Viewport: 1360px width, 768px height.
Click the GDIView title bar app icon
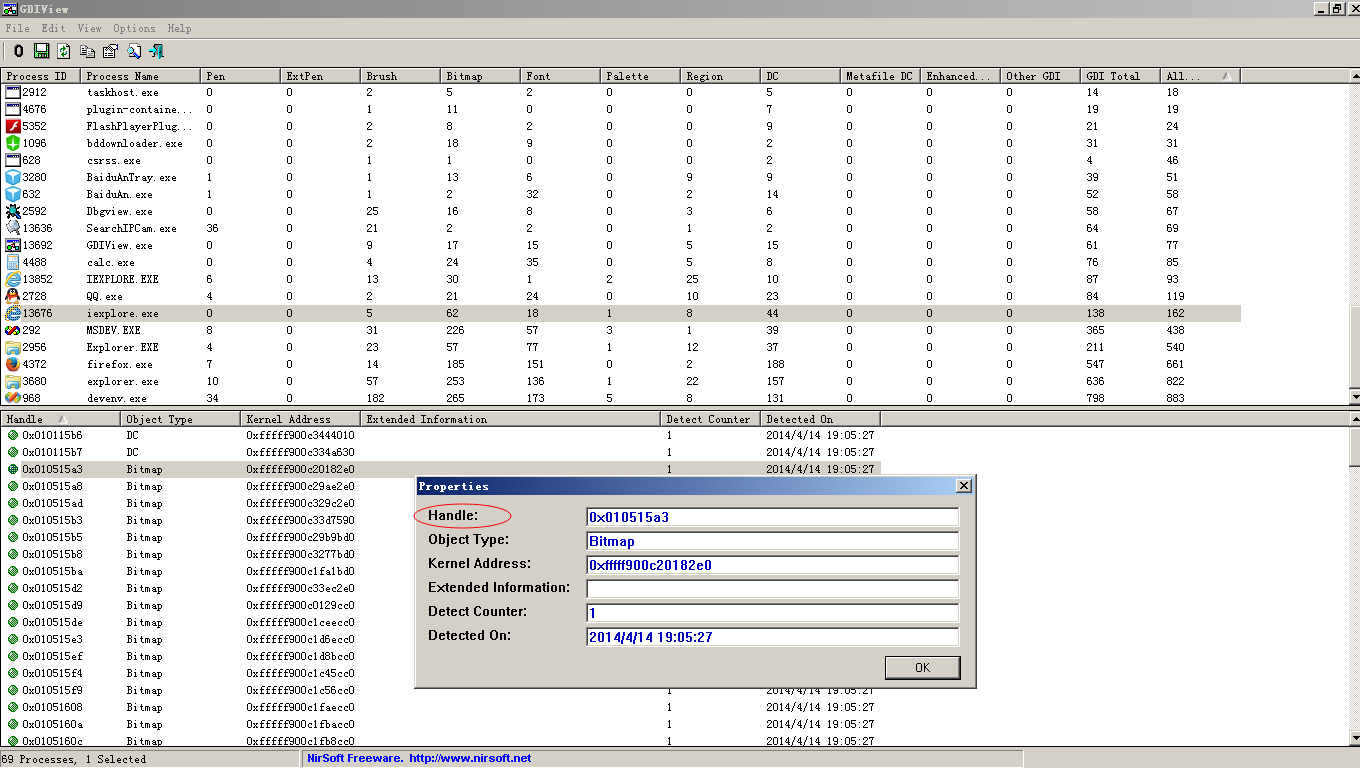(x=9, y=8)
